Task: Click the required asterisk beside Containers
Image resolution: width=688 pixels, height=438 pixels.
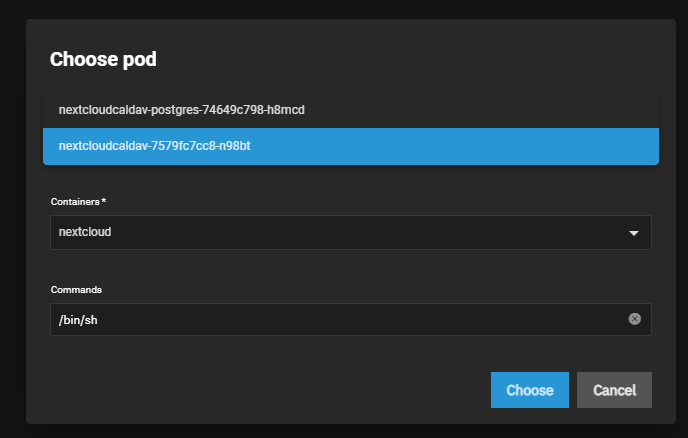Action: 104,201
